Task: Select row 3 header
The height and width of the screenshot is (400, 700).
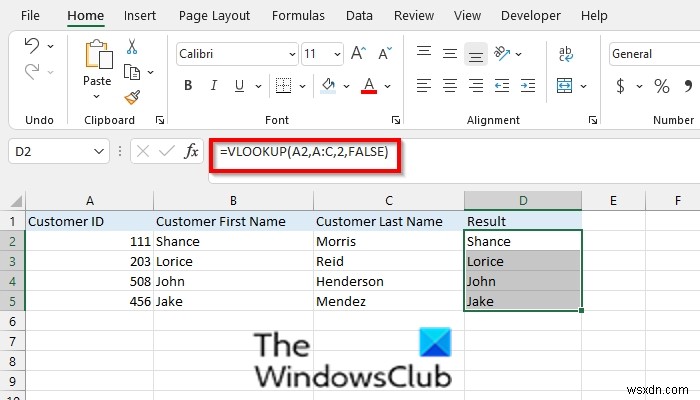Action: coord(12,261)
